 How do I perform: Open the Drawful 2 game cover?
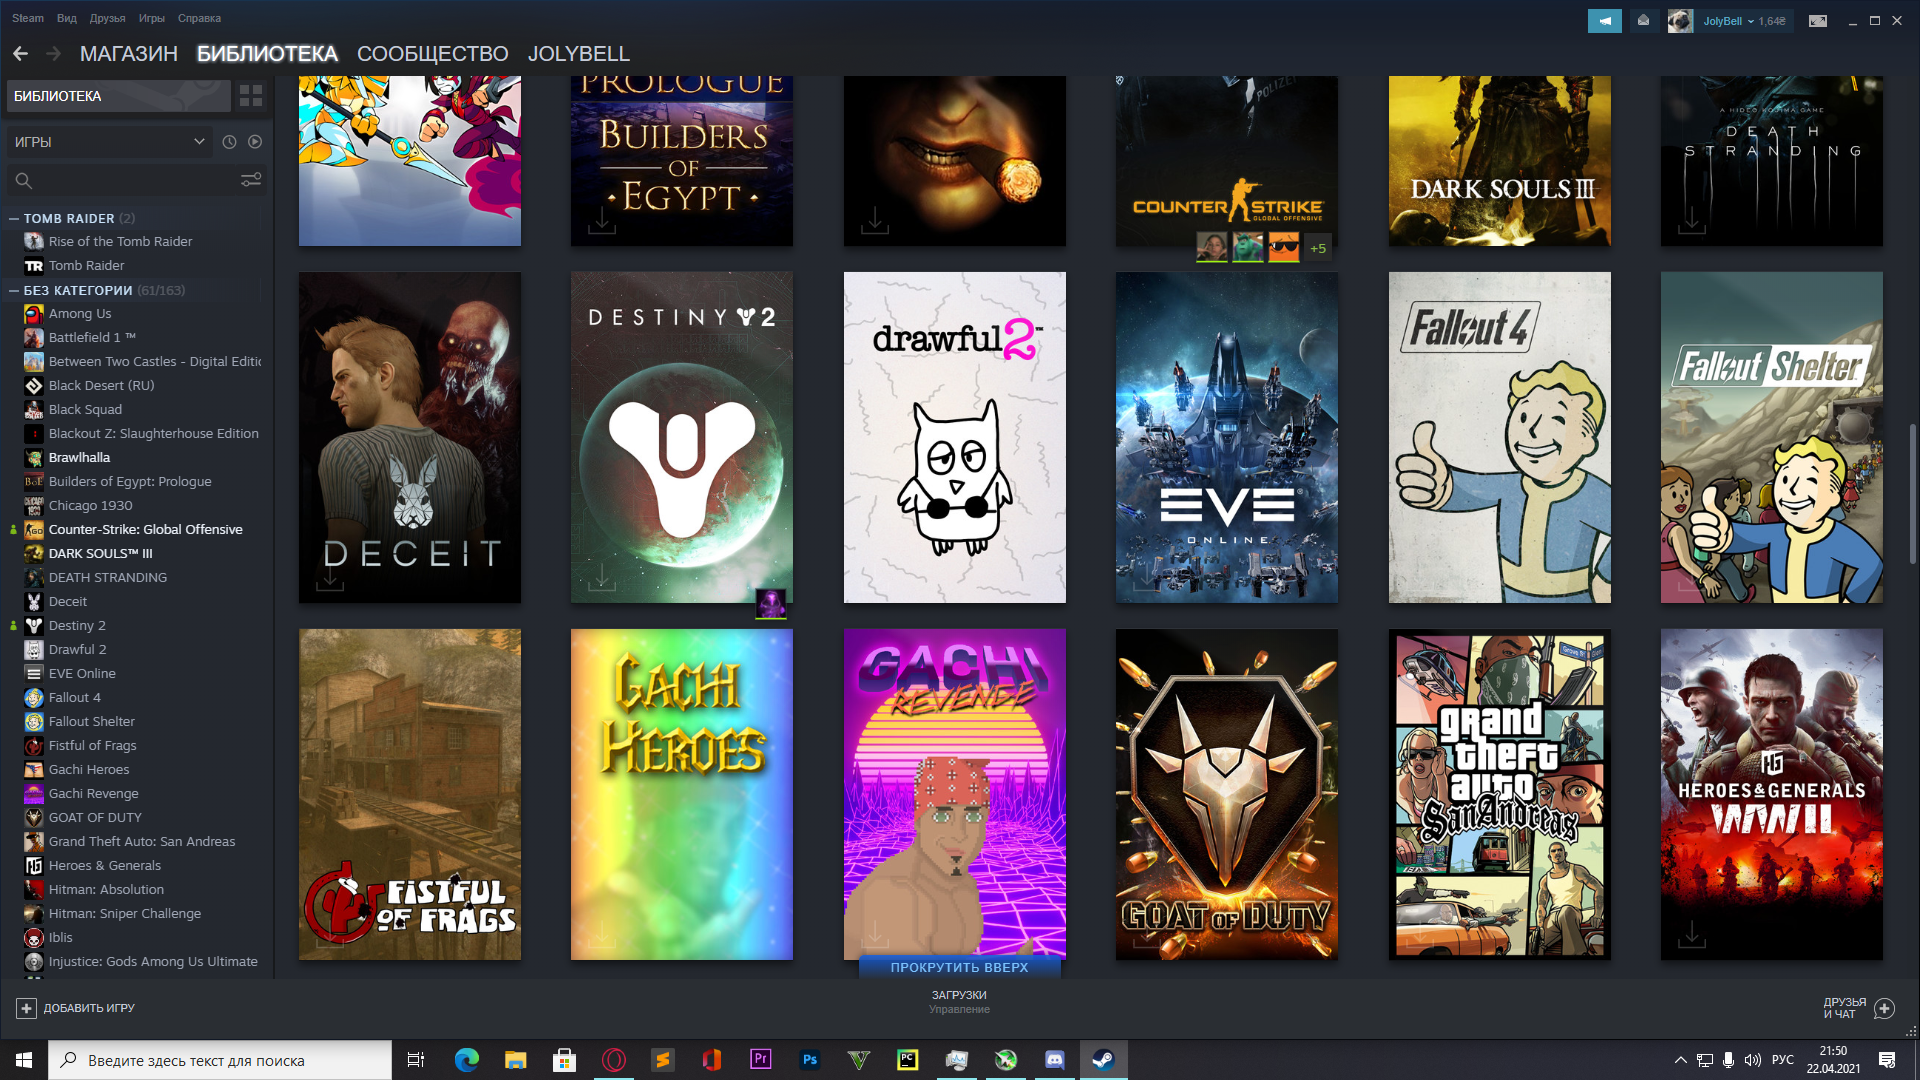[955, 437]
